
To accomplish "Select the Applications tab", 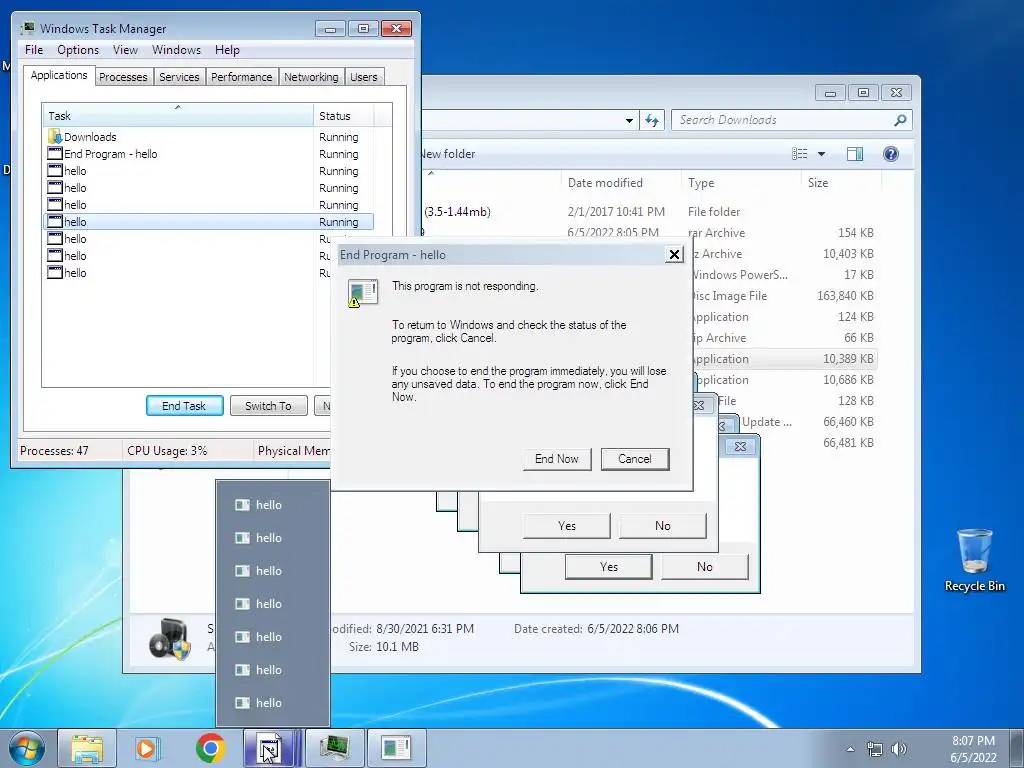I will click(x=59, y=75).
